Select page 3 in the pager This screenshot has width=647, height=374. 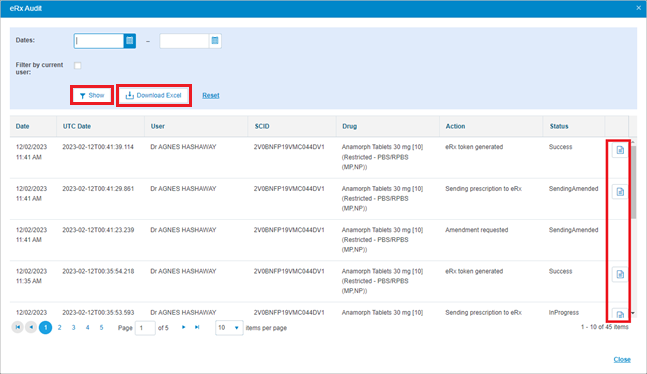tap(73, 327)
